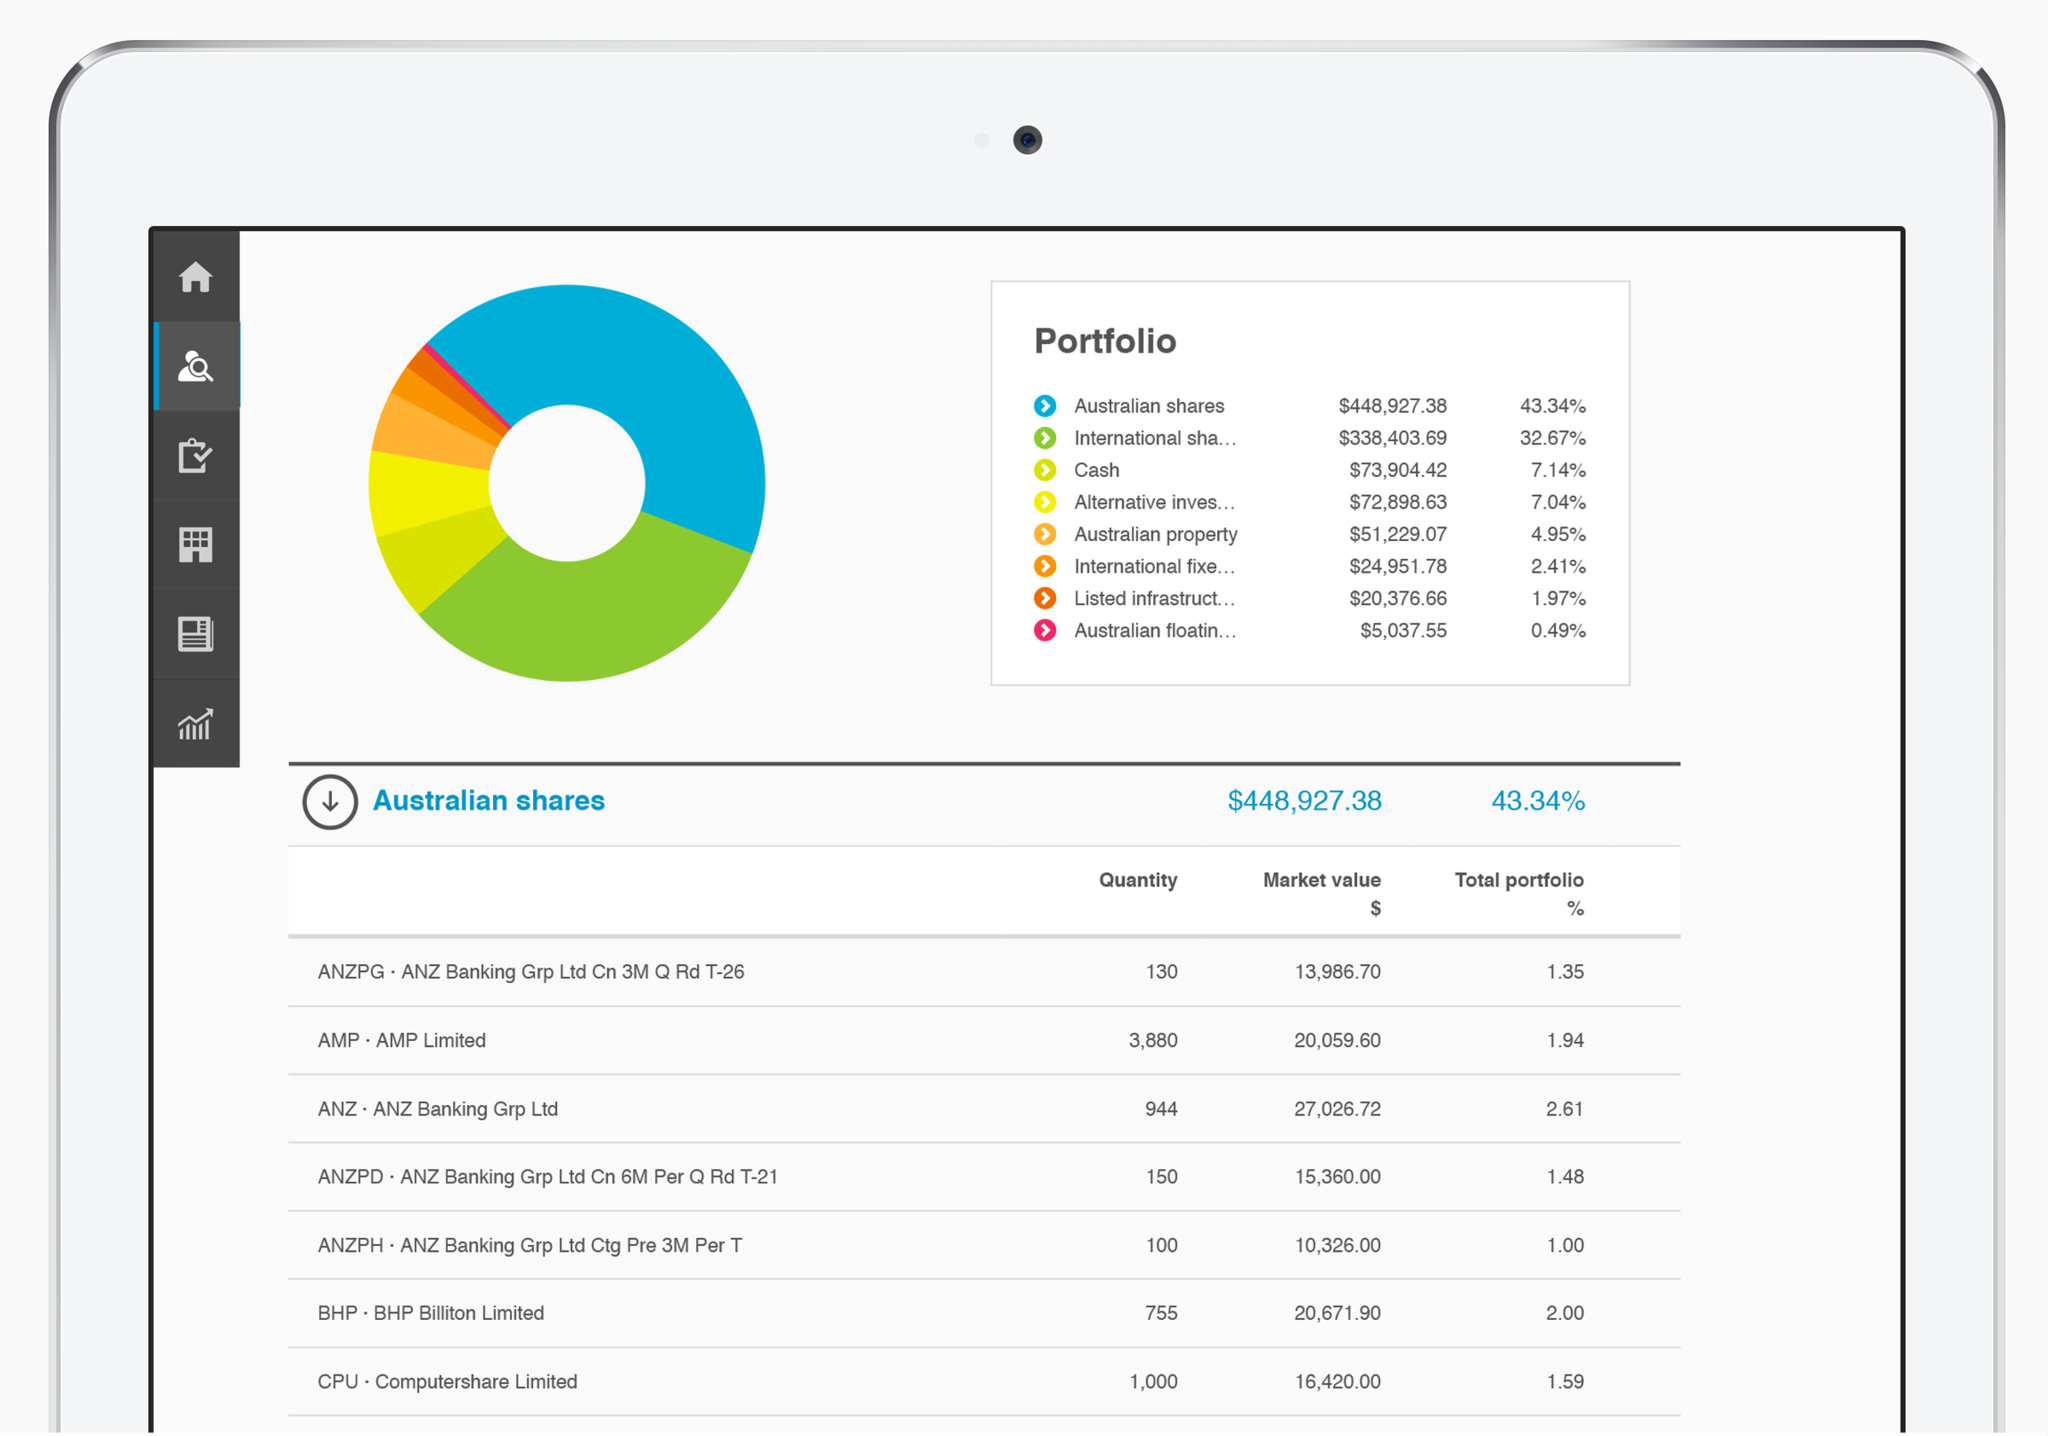View performance using the chart icon
2048x1436 pixels.
195,722
